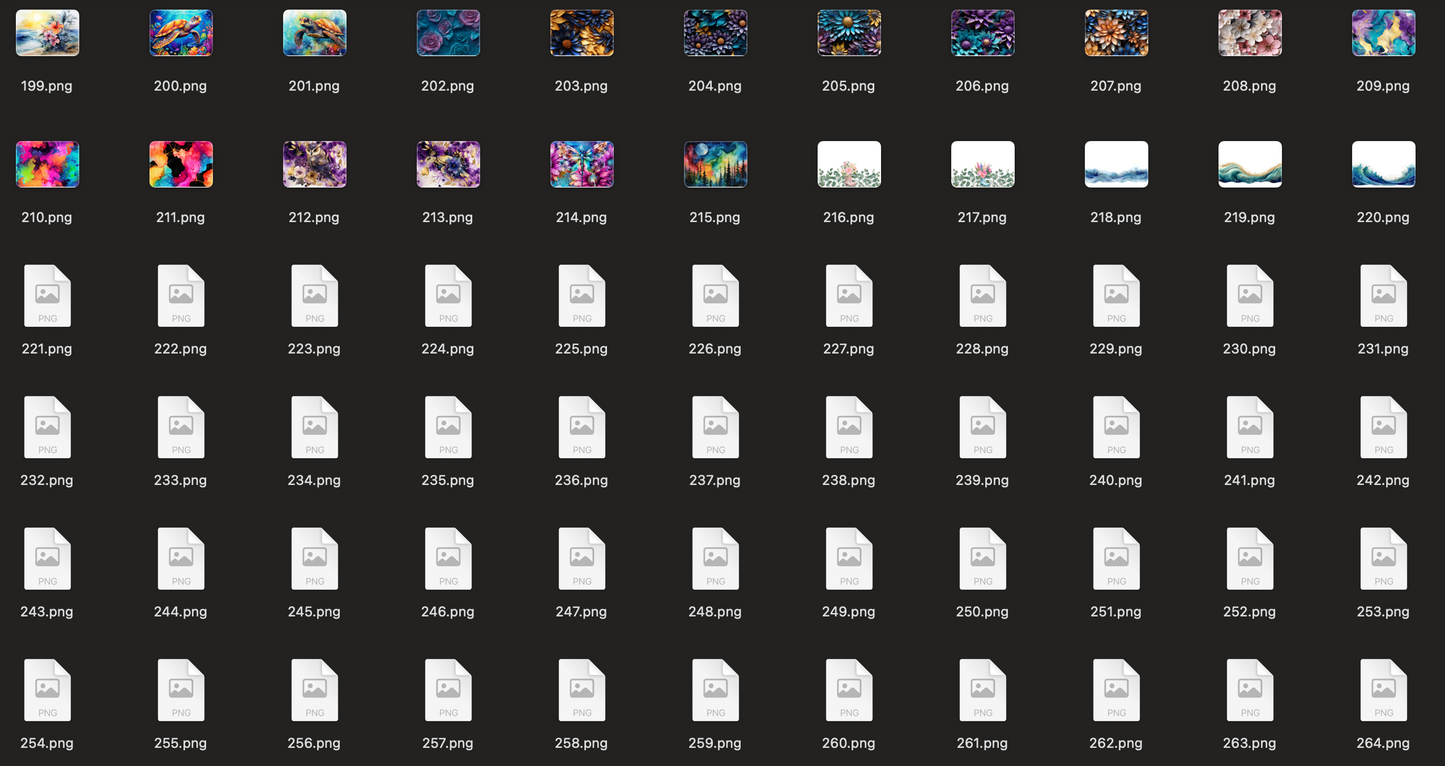Select the 254.png filename text

(x=47, y=743)
